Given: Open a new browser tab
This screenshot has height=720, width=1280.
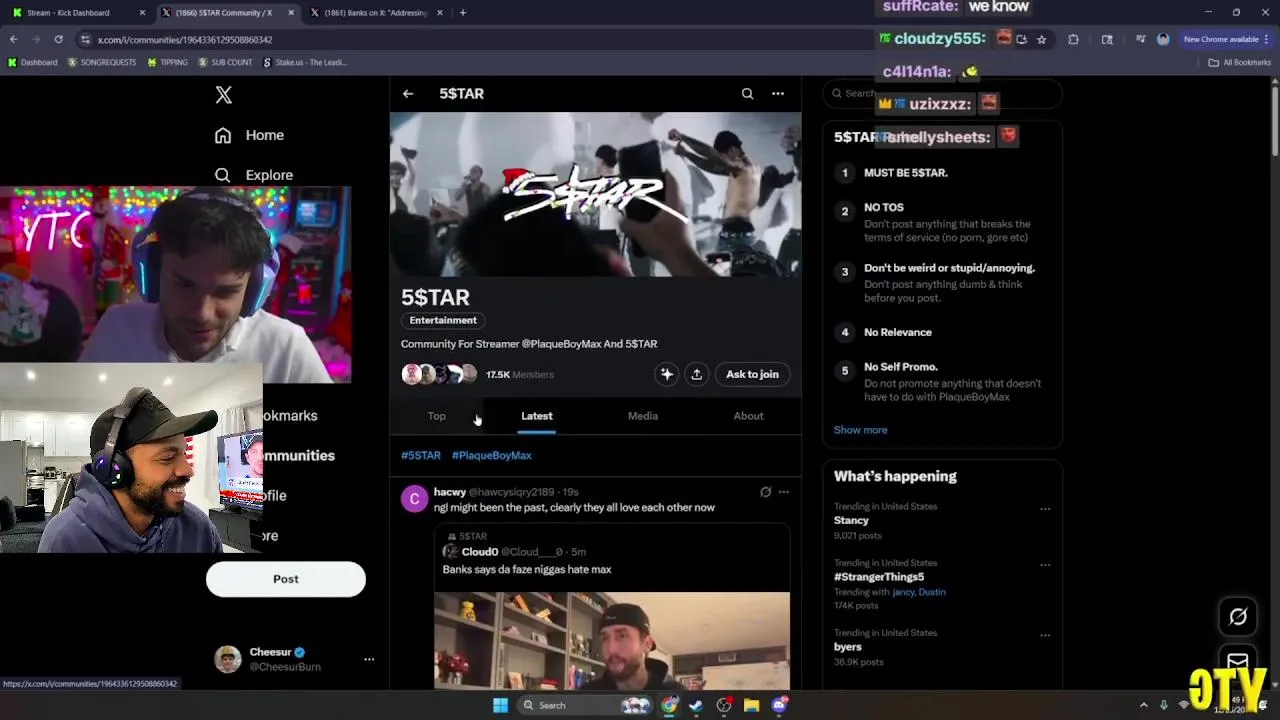Looking at the screenshot, I should [463, 13].
